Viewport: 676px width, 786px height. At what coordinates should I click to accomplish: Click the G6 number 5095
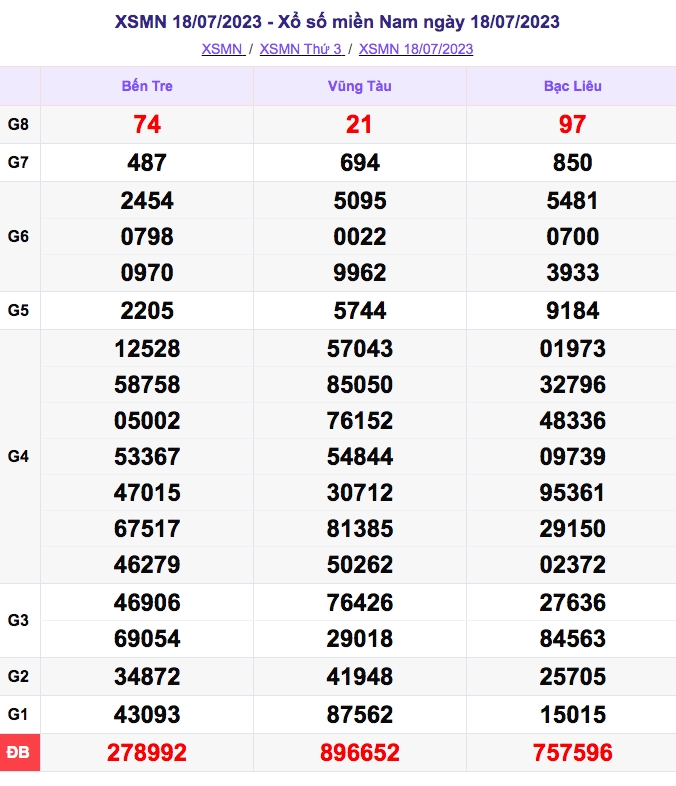tap(360, 201)
